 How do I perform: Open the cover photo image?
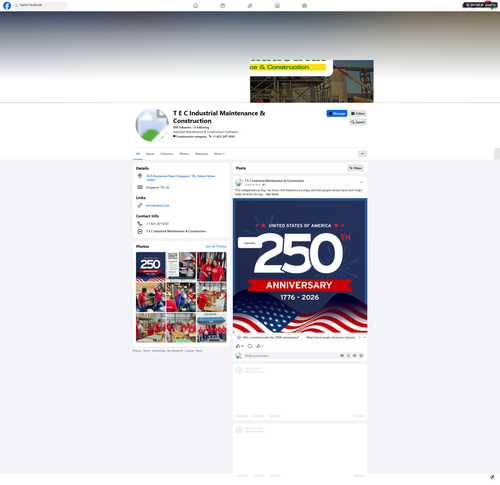[312, 81]
